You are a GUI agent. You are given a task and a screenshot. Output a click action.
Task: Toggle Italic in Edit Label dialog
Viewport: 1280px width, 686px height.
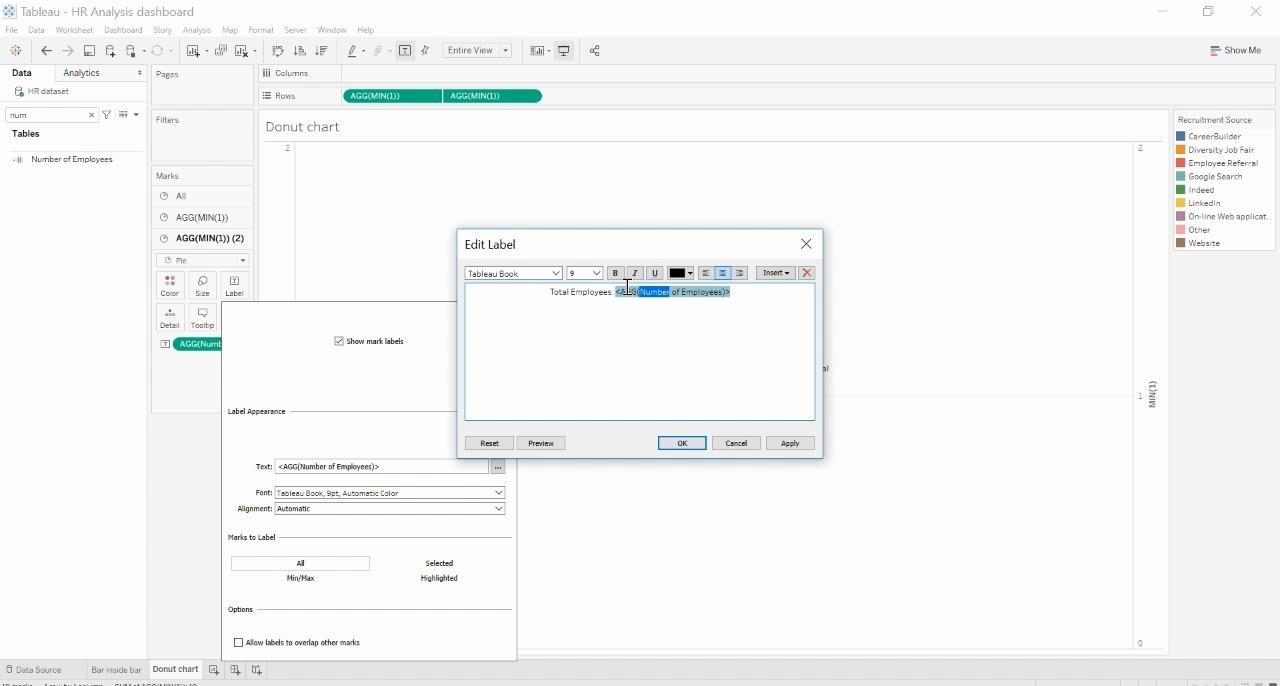coord(635,273)
